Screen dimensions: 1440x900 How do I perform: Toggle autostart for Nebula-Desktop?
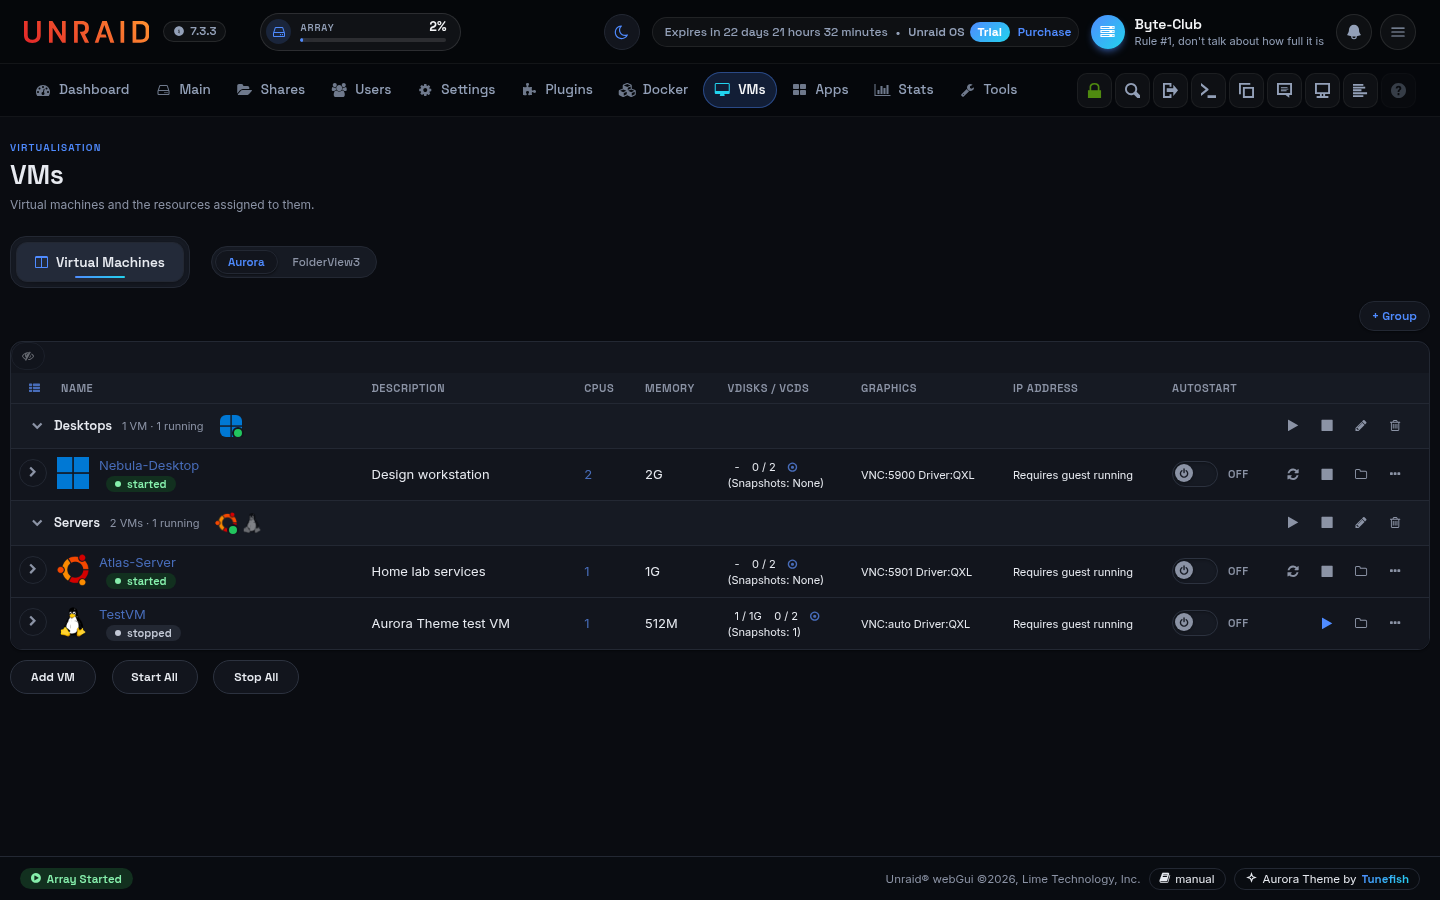(1195, 474)
